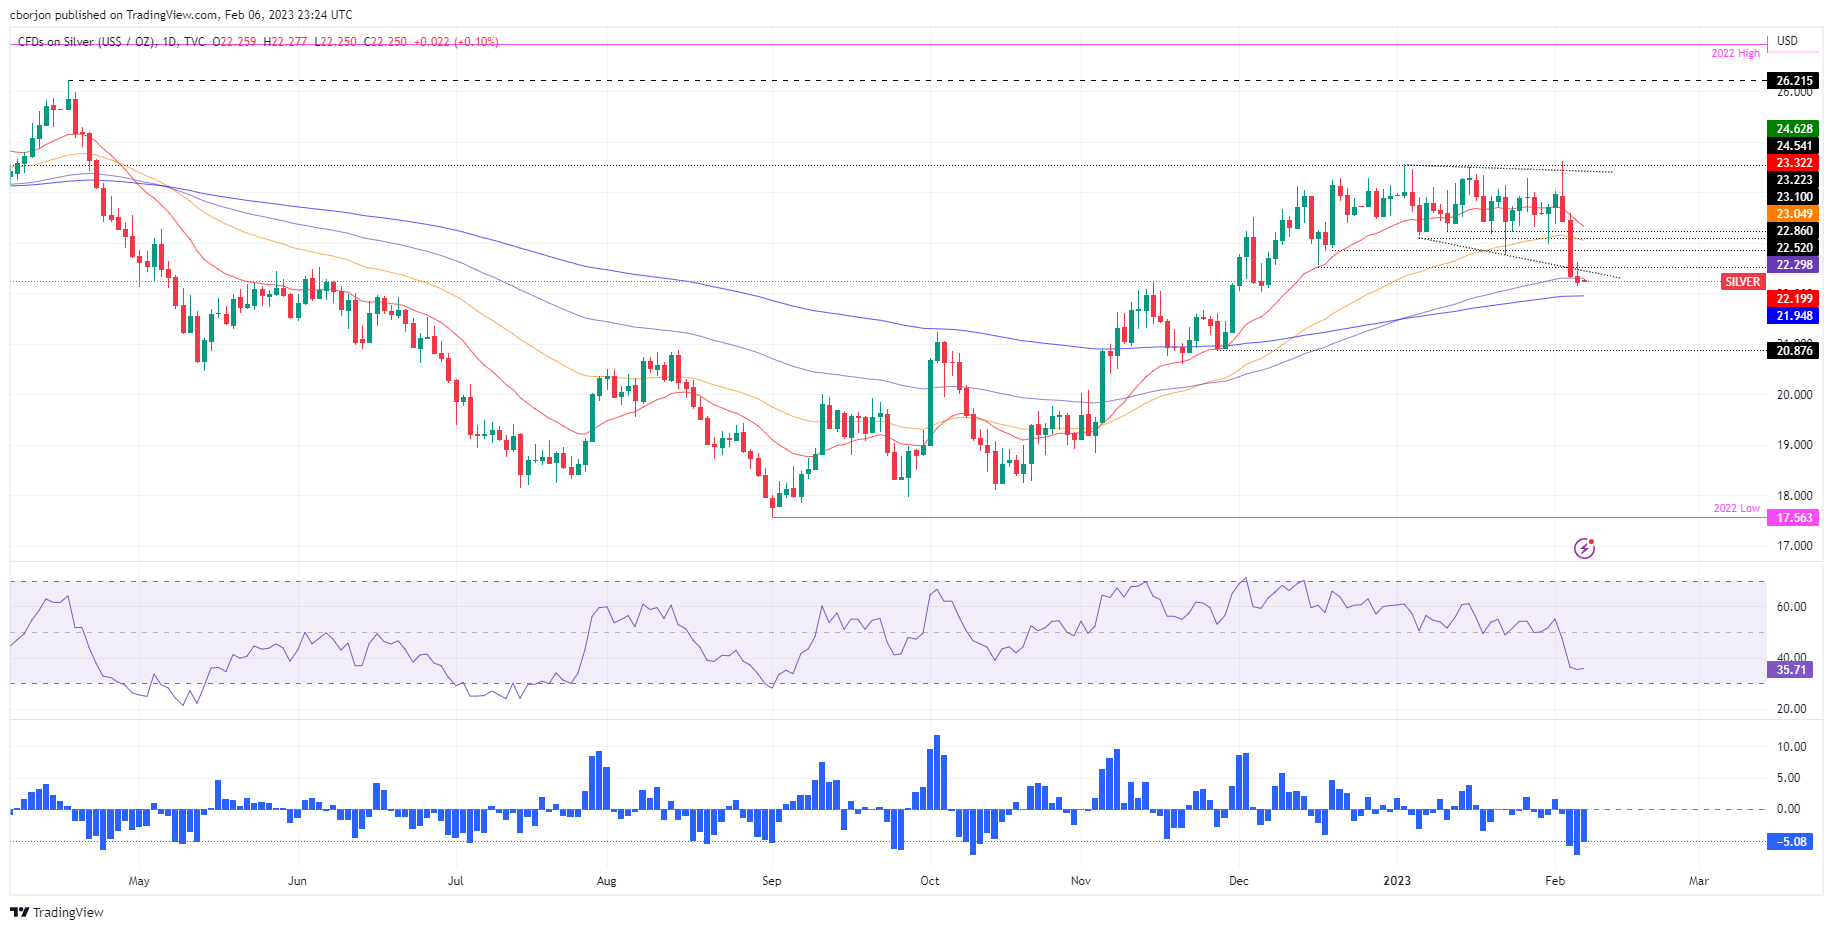Select the red SILVER price tag
The image size is (1833, 930).
click(1742, 282)
